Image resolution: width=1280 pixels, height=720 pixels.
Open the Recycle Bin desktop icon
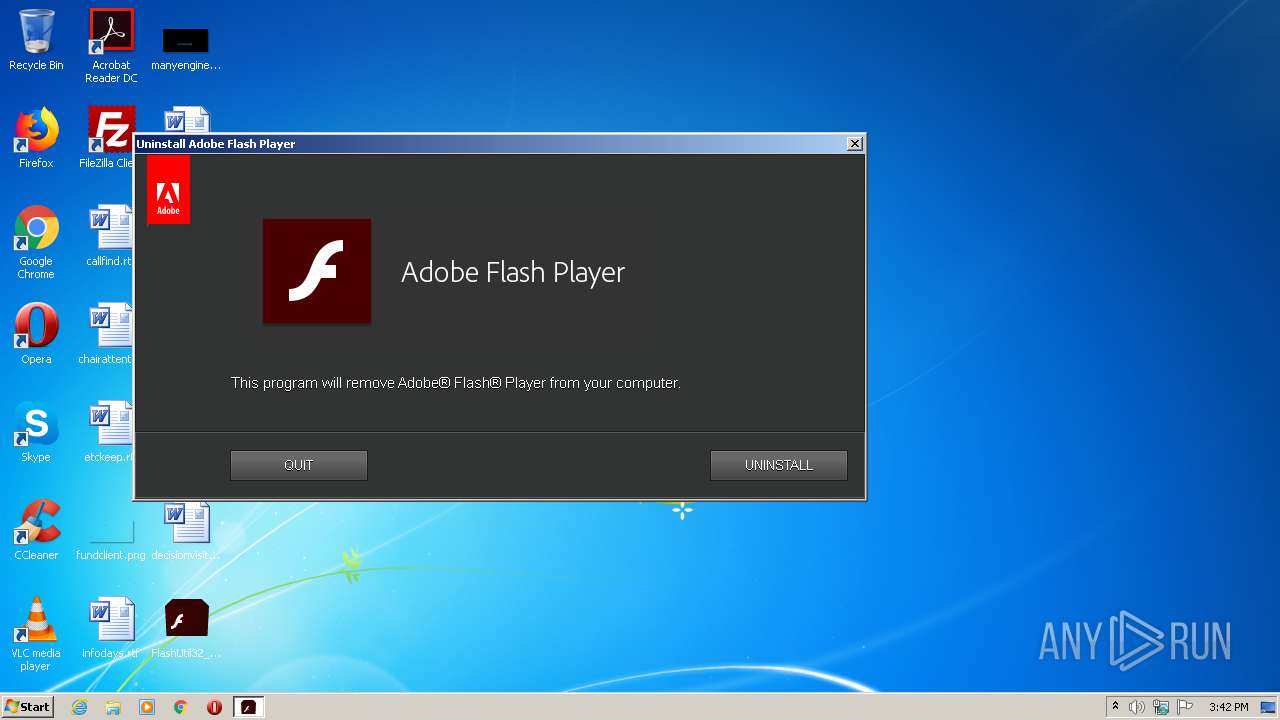pyautogui.click(x=36, y=41)
